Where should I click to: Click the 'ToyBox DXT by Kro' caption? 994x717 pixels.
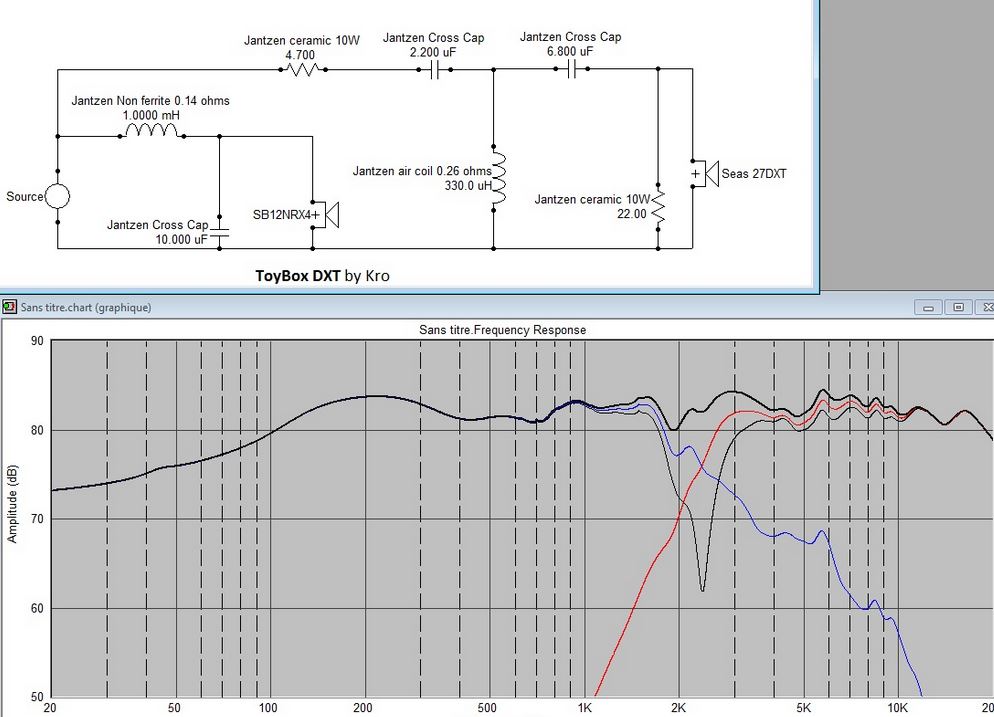point(322,276)
